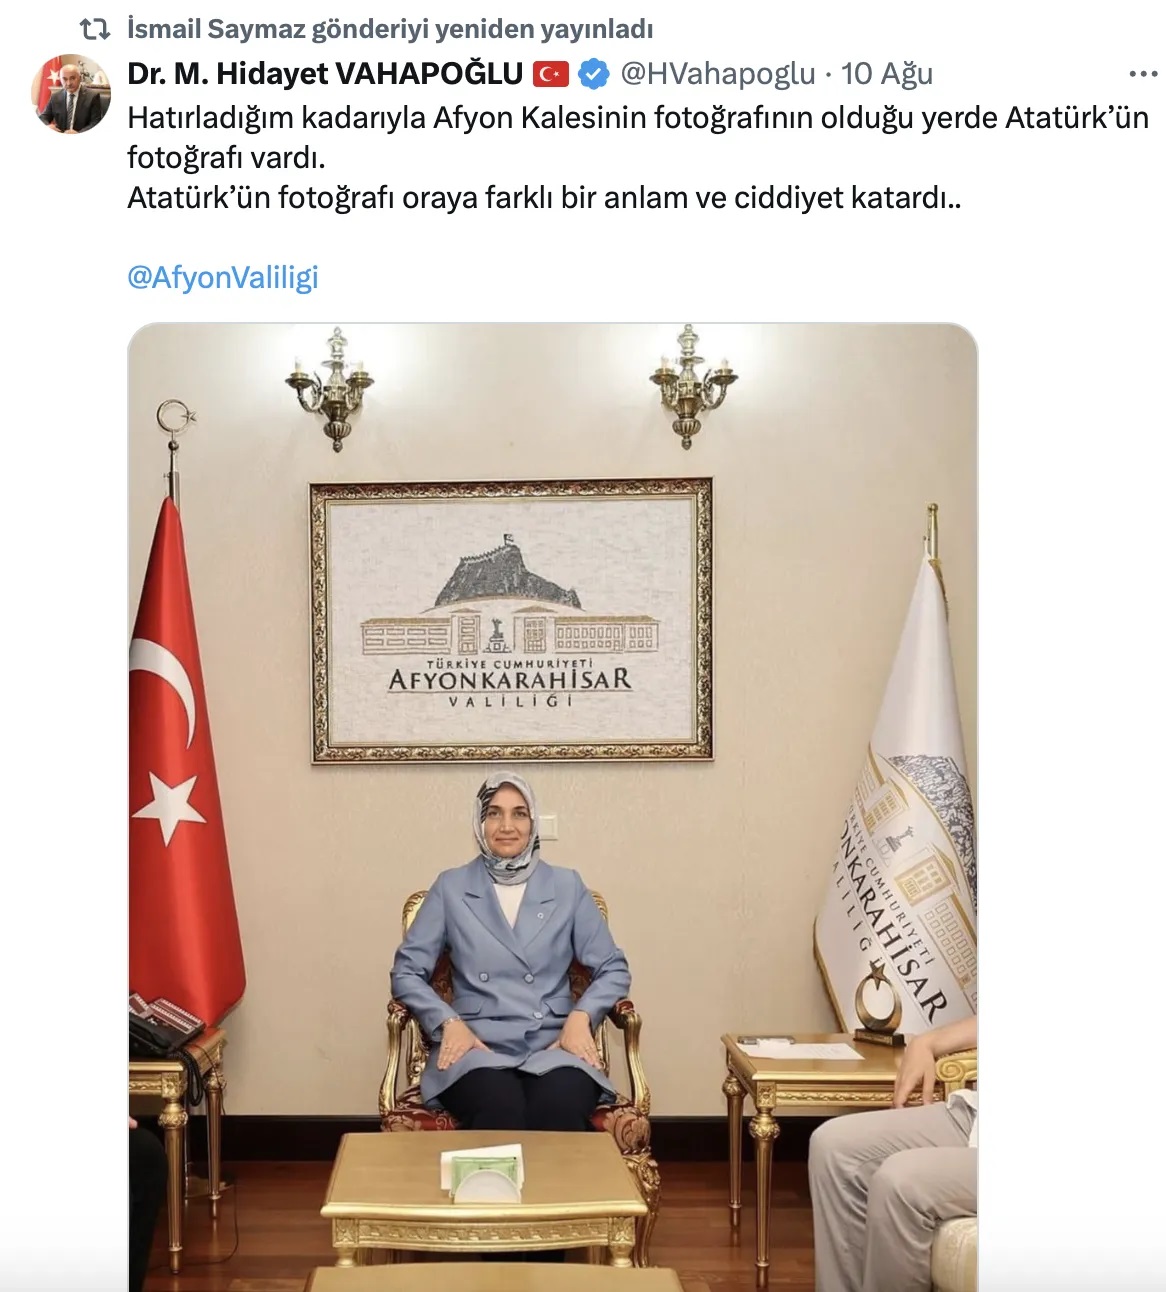
Task: Click the tissue box on the gold table
Action: pyautogui.click(x=484, y=1174)
